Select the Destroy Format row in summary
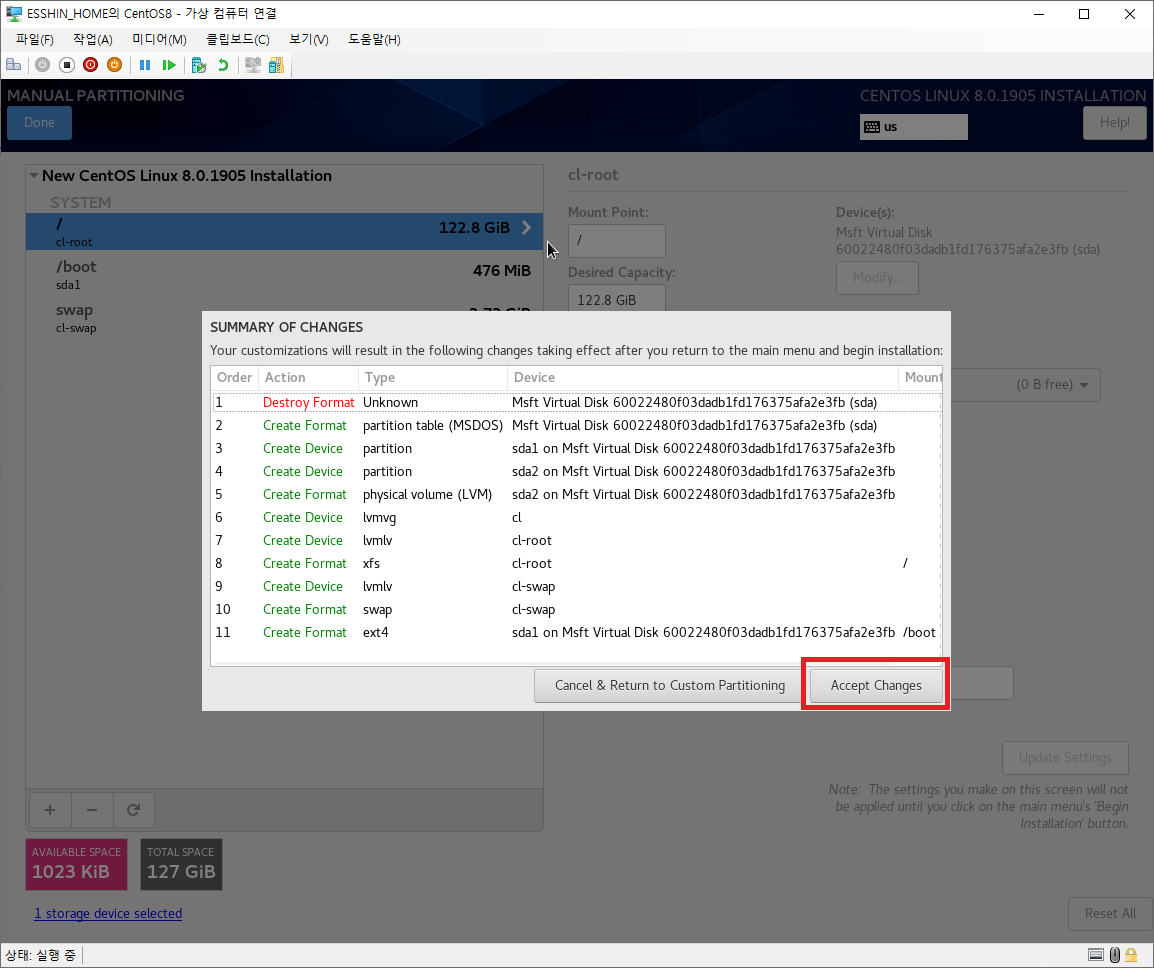Viewport: 1154px width, 968px height. coord(576,403)
